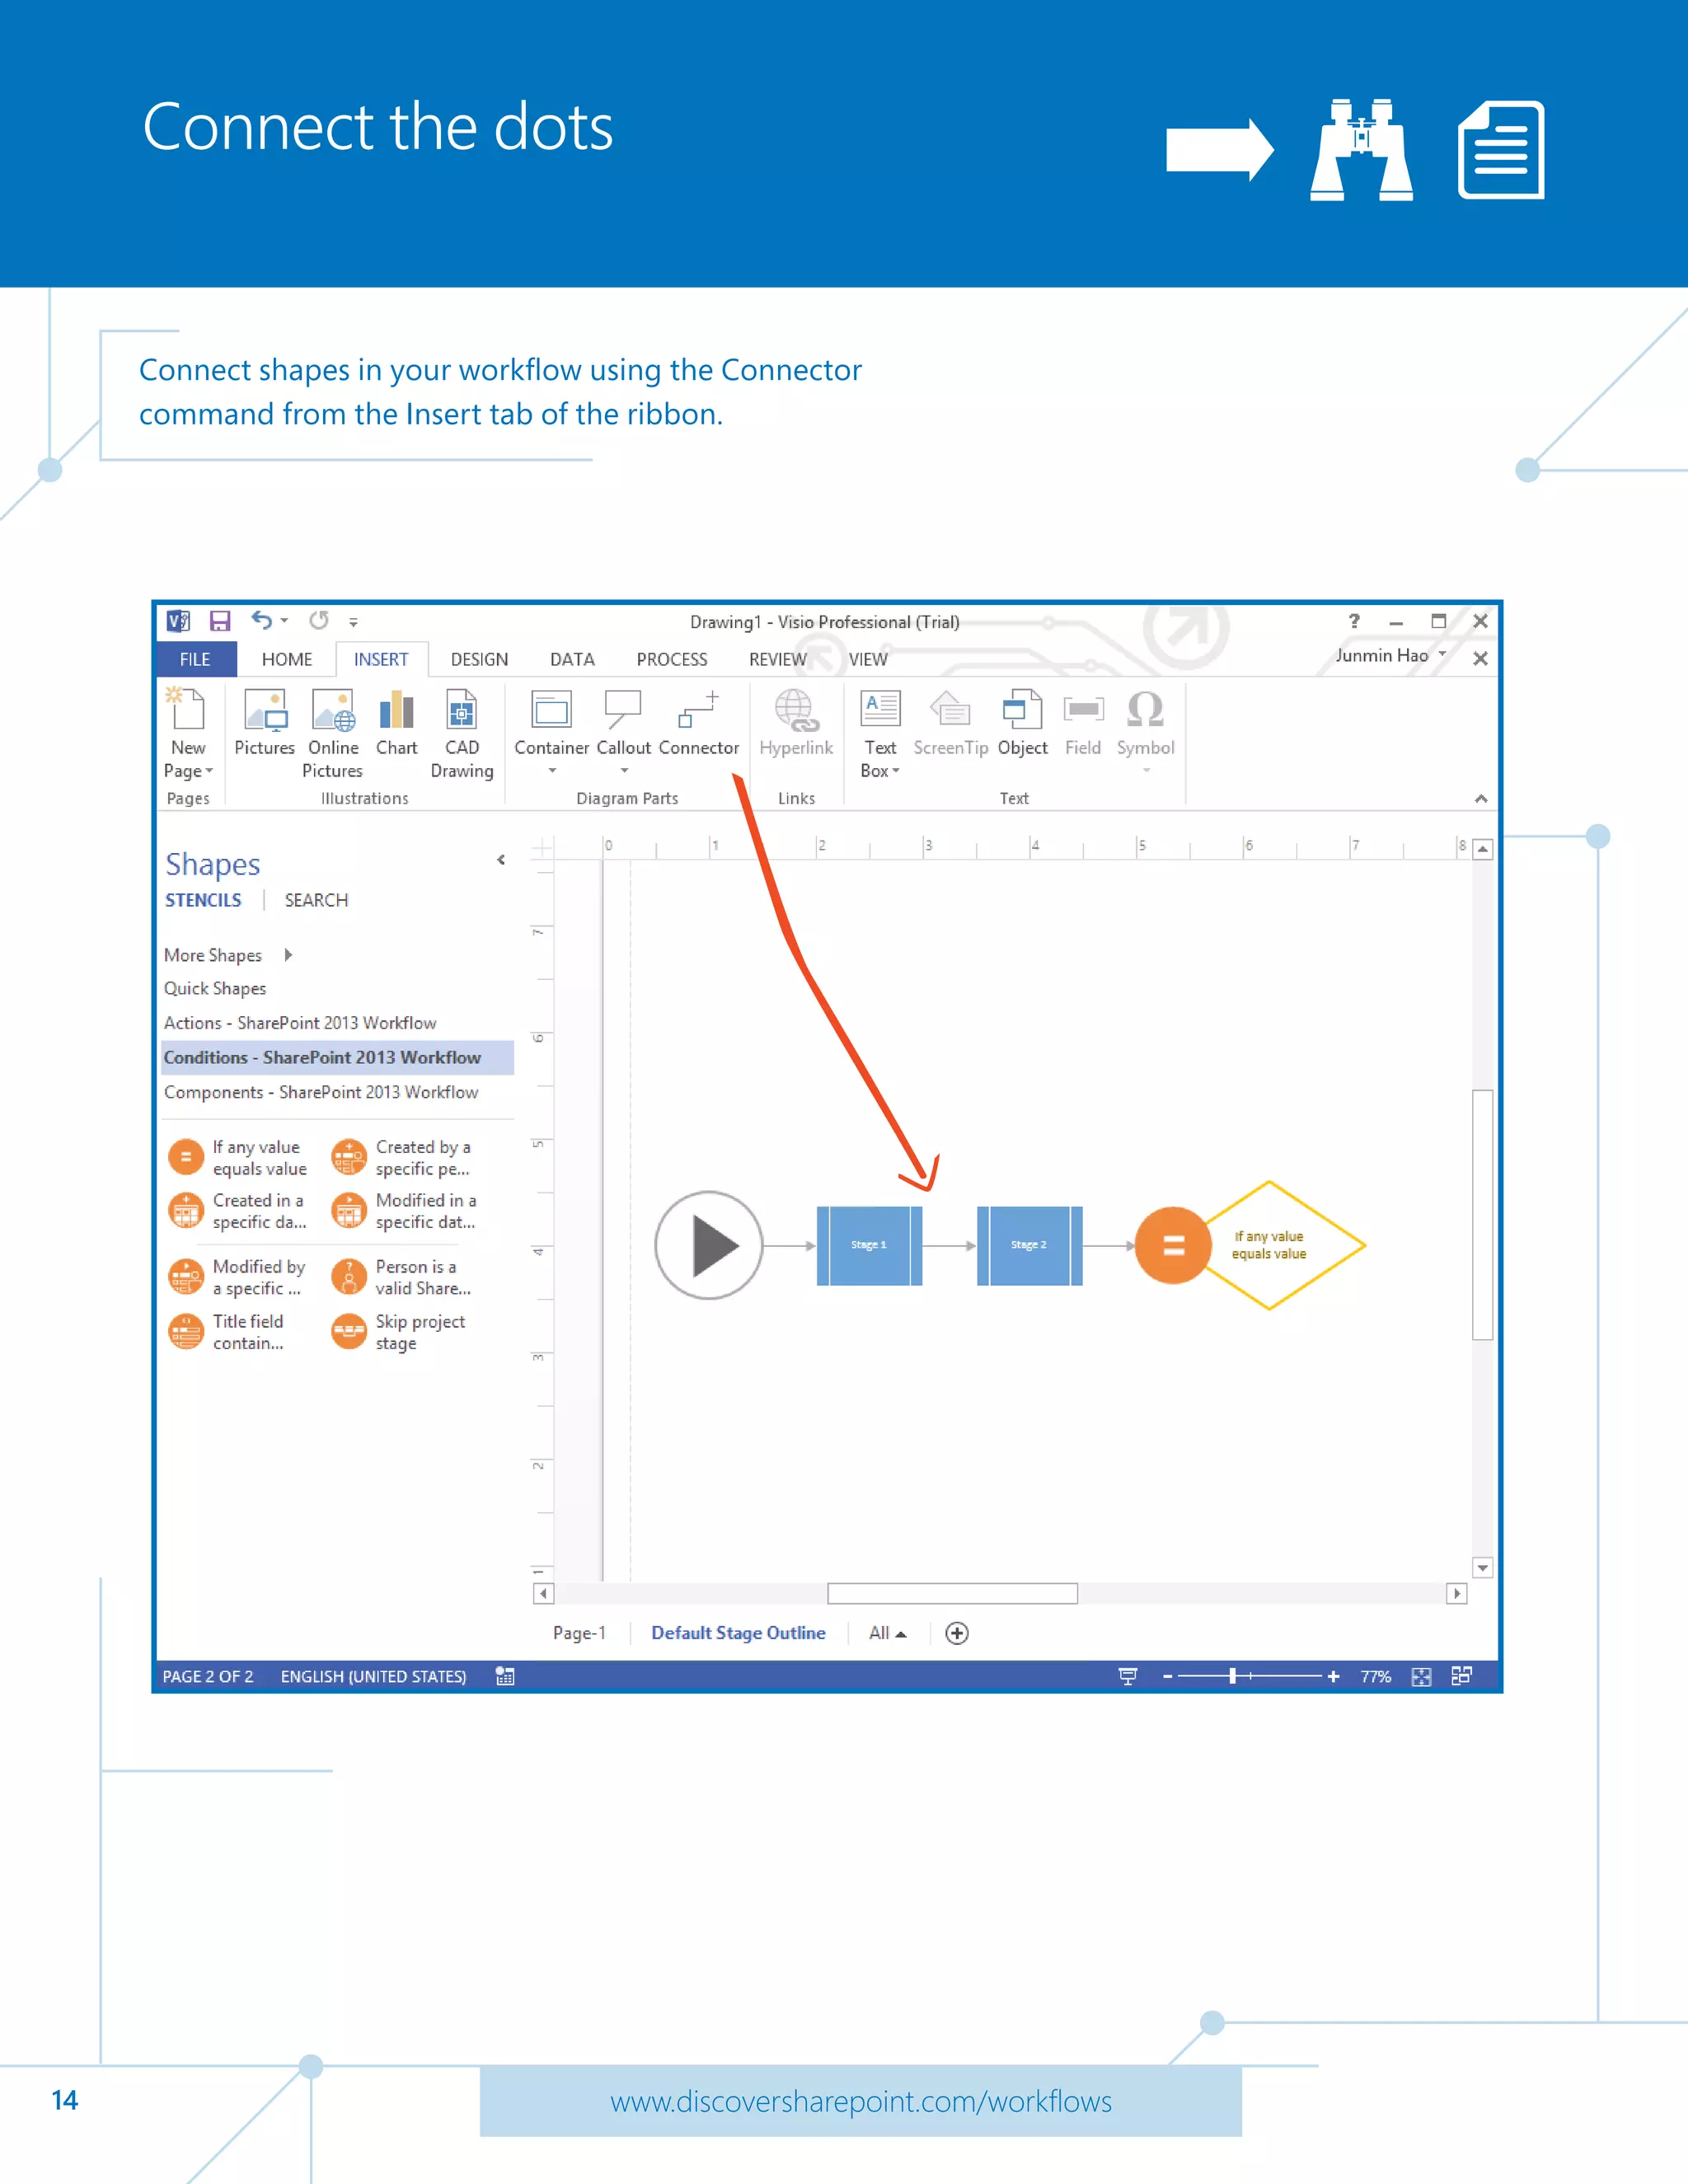Switch to the REVIEW tab
Viewport: 1688px width, 2184px height.
[777, 659]
